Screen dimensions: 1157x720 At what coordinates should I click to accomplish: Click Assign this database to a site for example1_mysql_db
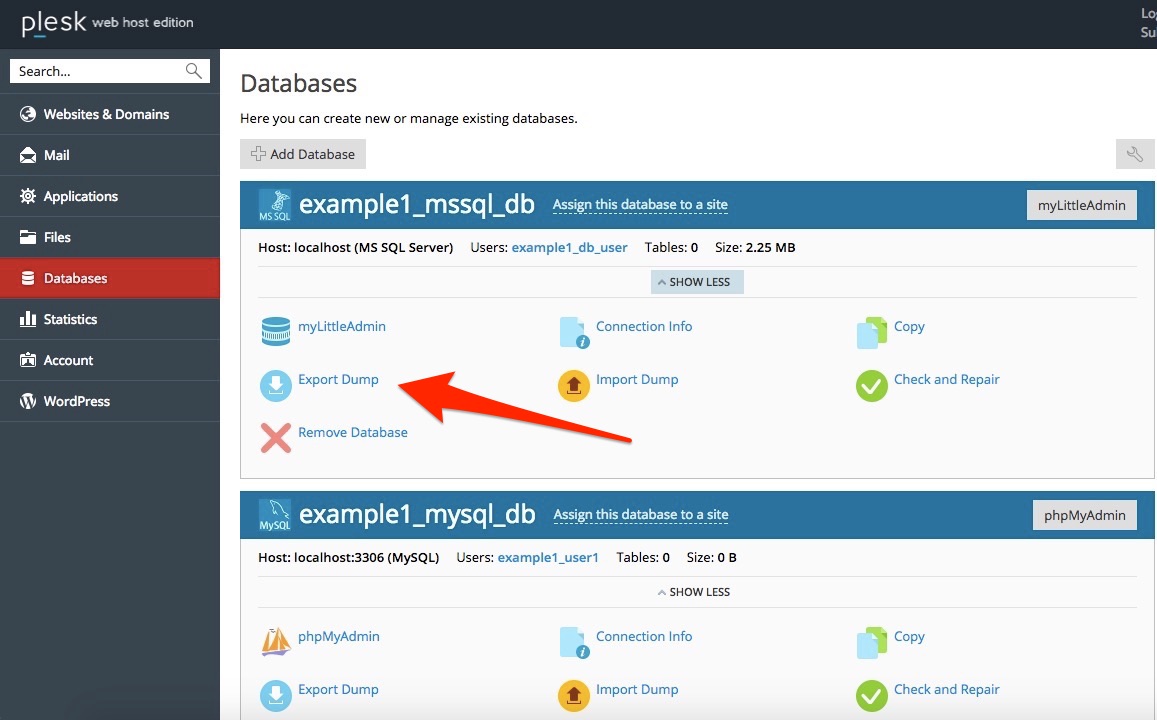click(x=640, y=515)
